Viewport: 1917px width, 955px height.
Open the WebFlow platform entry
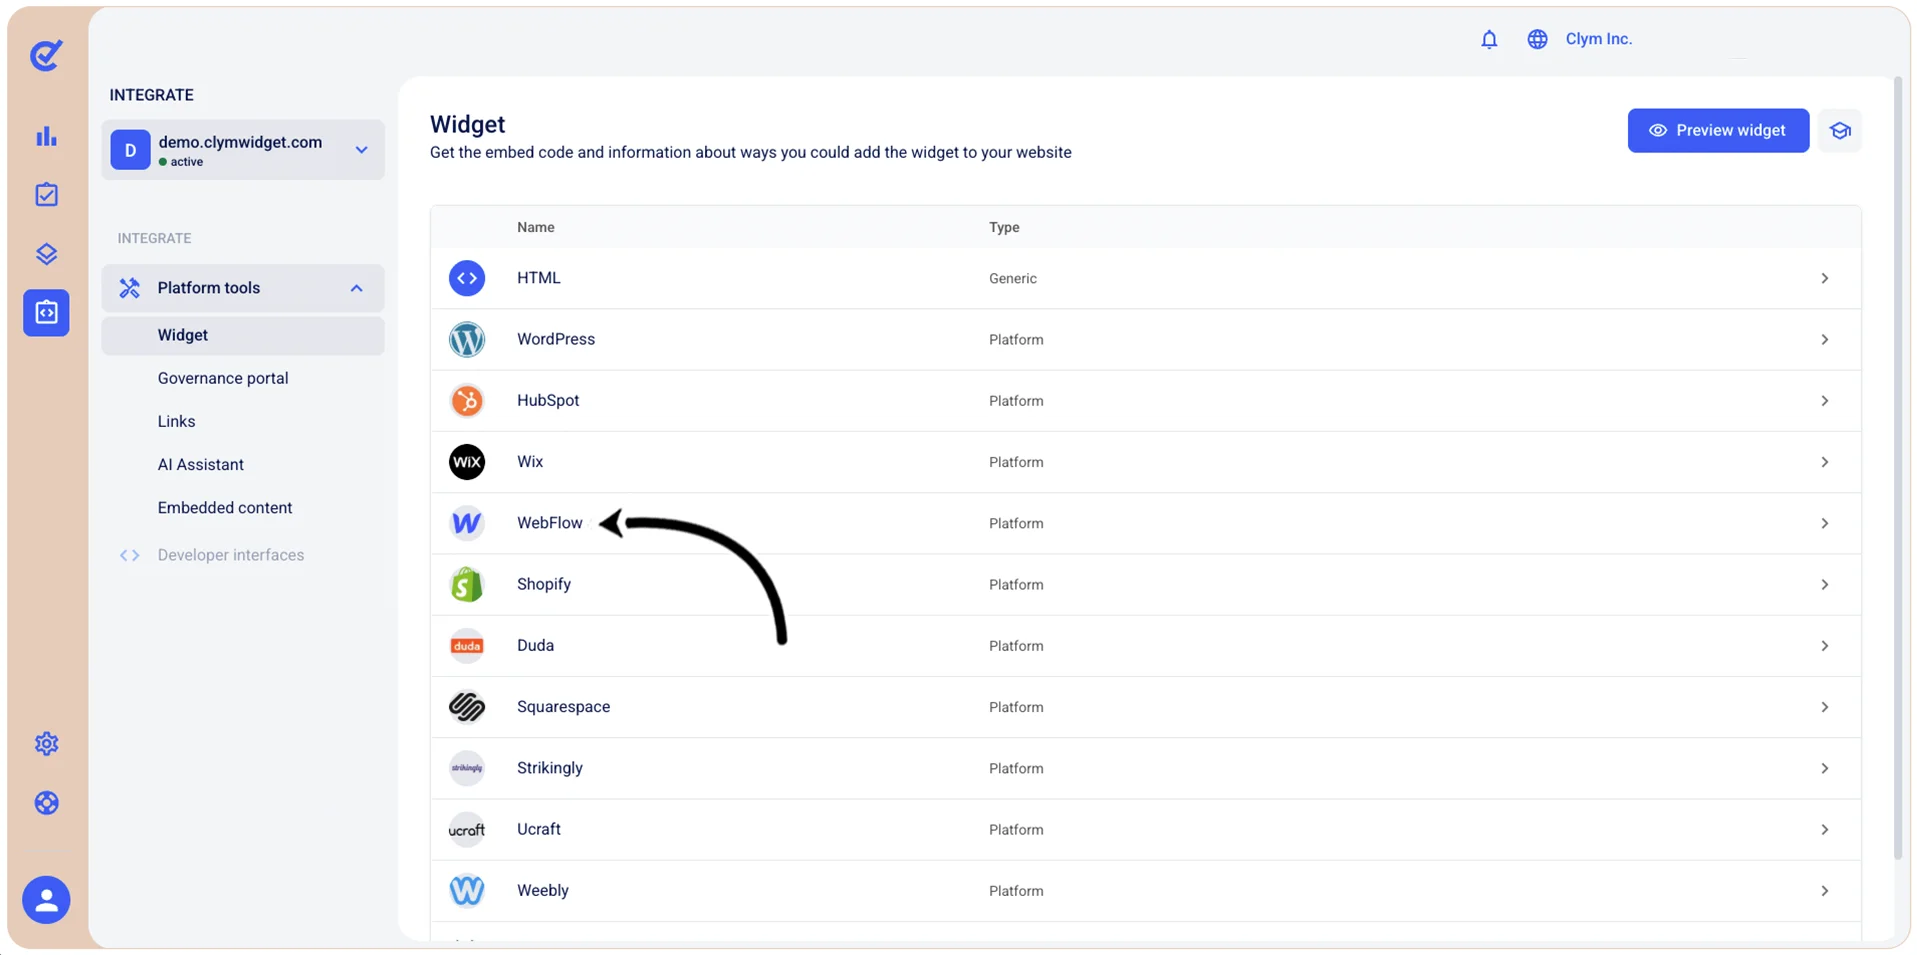(1146, 523)
